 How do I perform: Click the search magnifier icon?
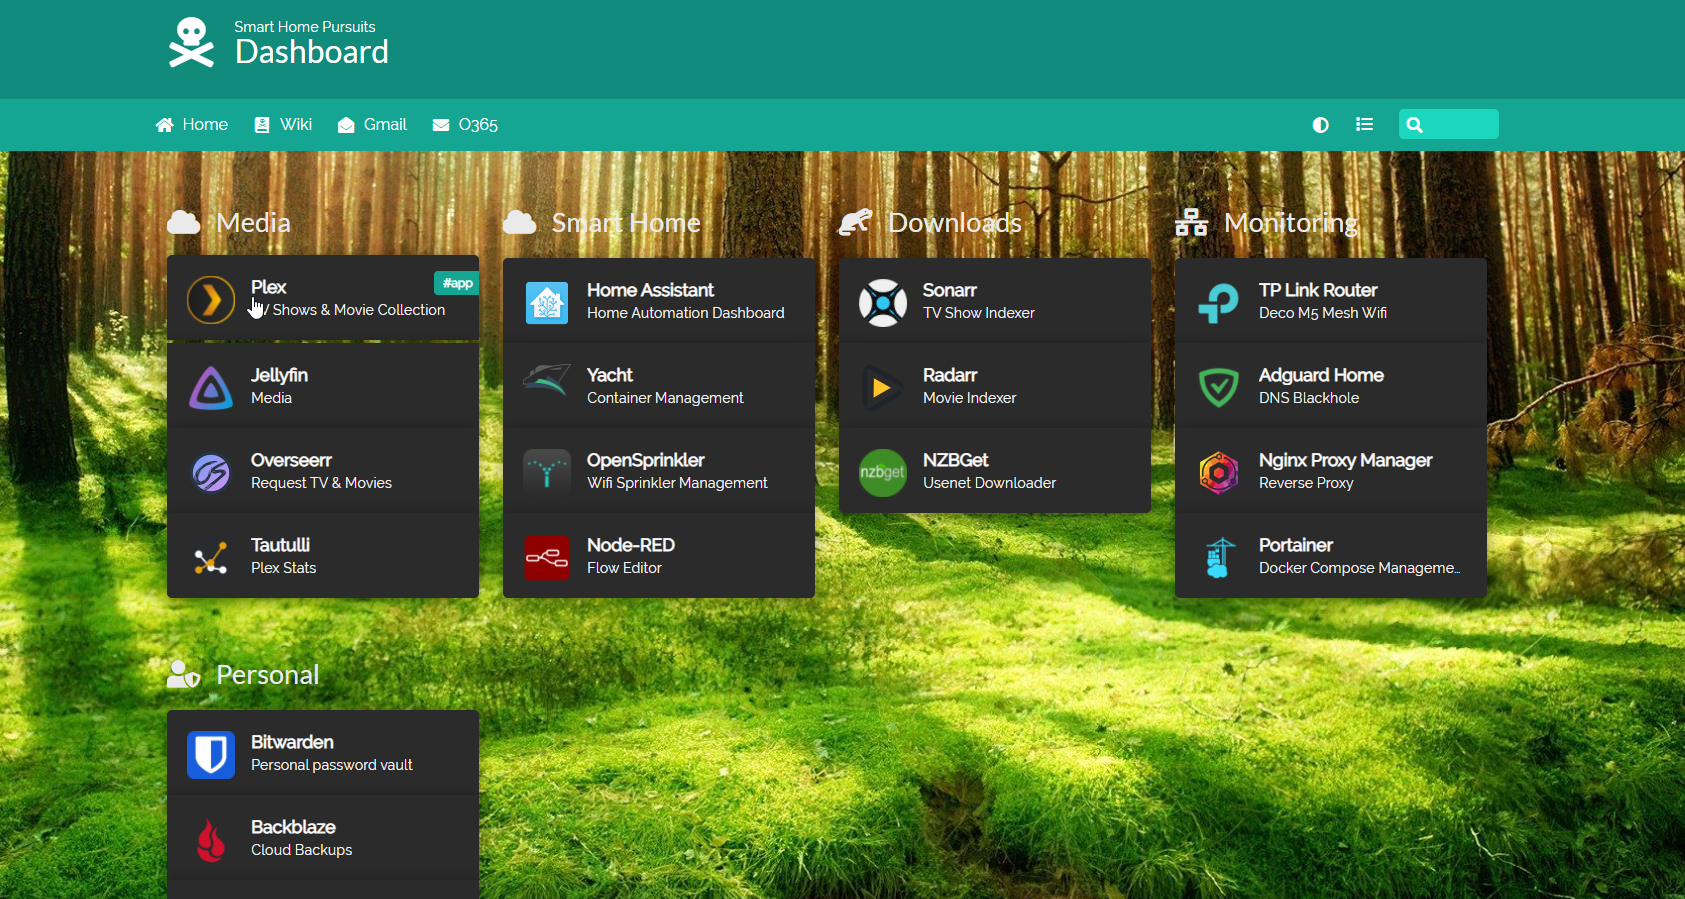[1414, 125]
